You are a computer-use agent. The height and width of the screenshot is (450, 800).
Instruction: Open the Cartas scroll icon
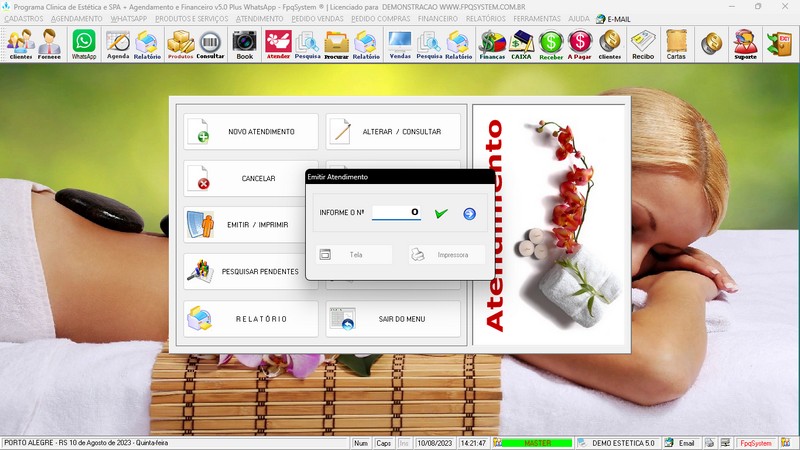coord(676,44)
